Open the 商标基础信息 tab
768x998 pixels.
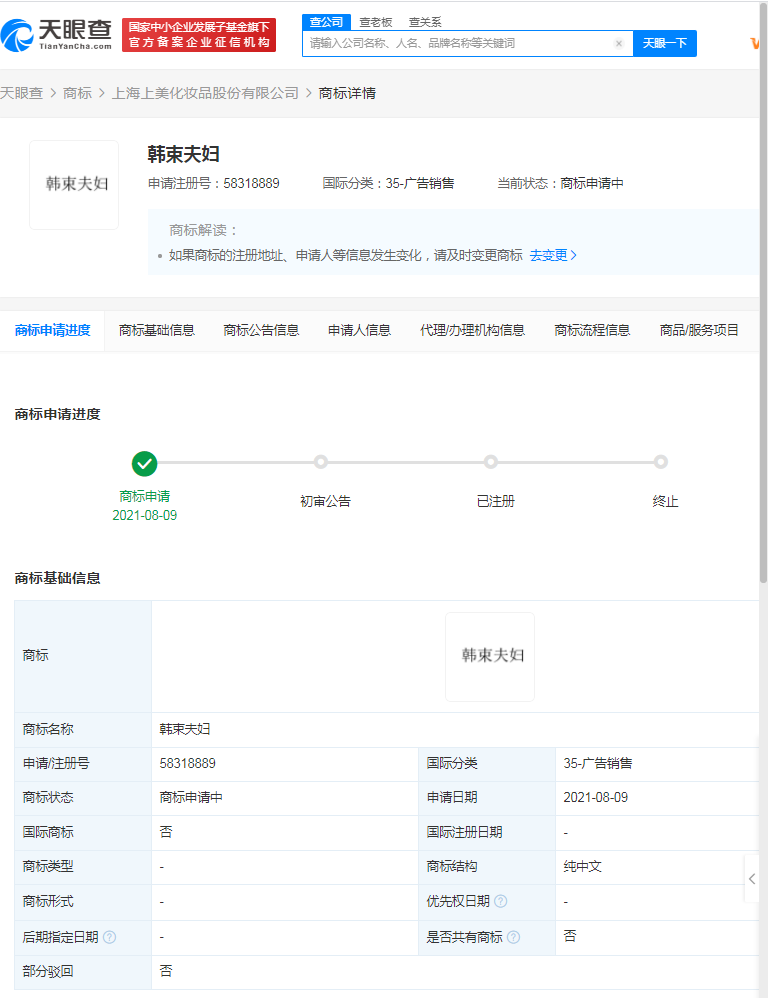tap(156, 330)
